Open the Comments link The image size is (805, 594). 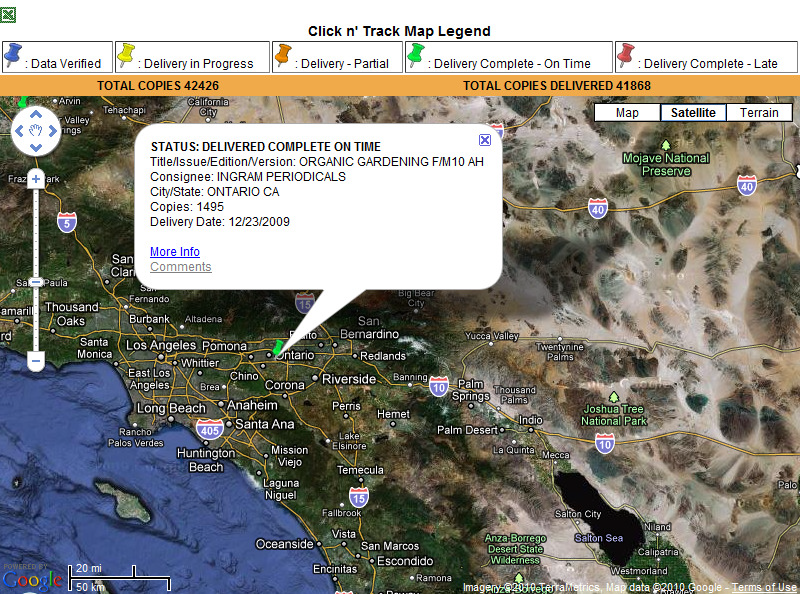(181, 266)
